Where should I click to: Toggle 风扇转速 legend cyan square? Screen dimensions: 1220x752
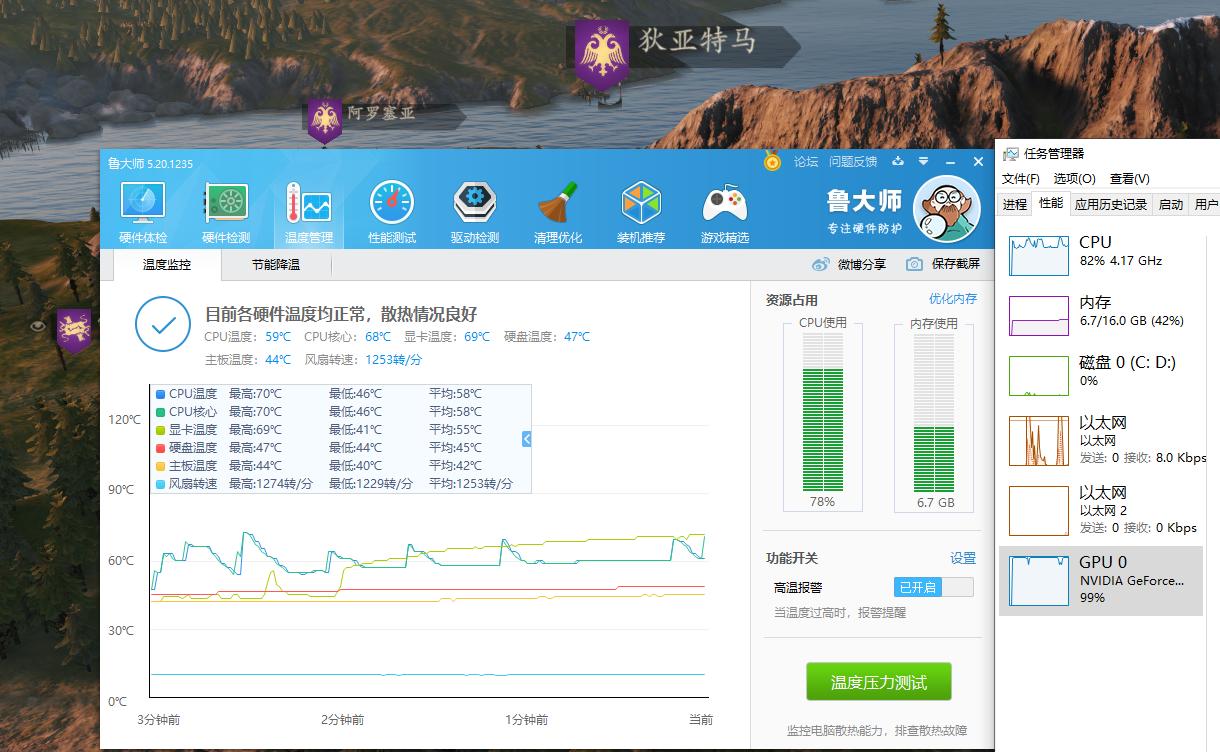161,484
